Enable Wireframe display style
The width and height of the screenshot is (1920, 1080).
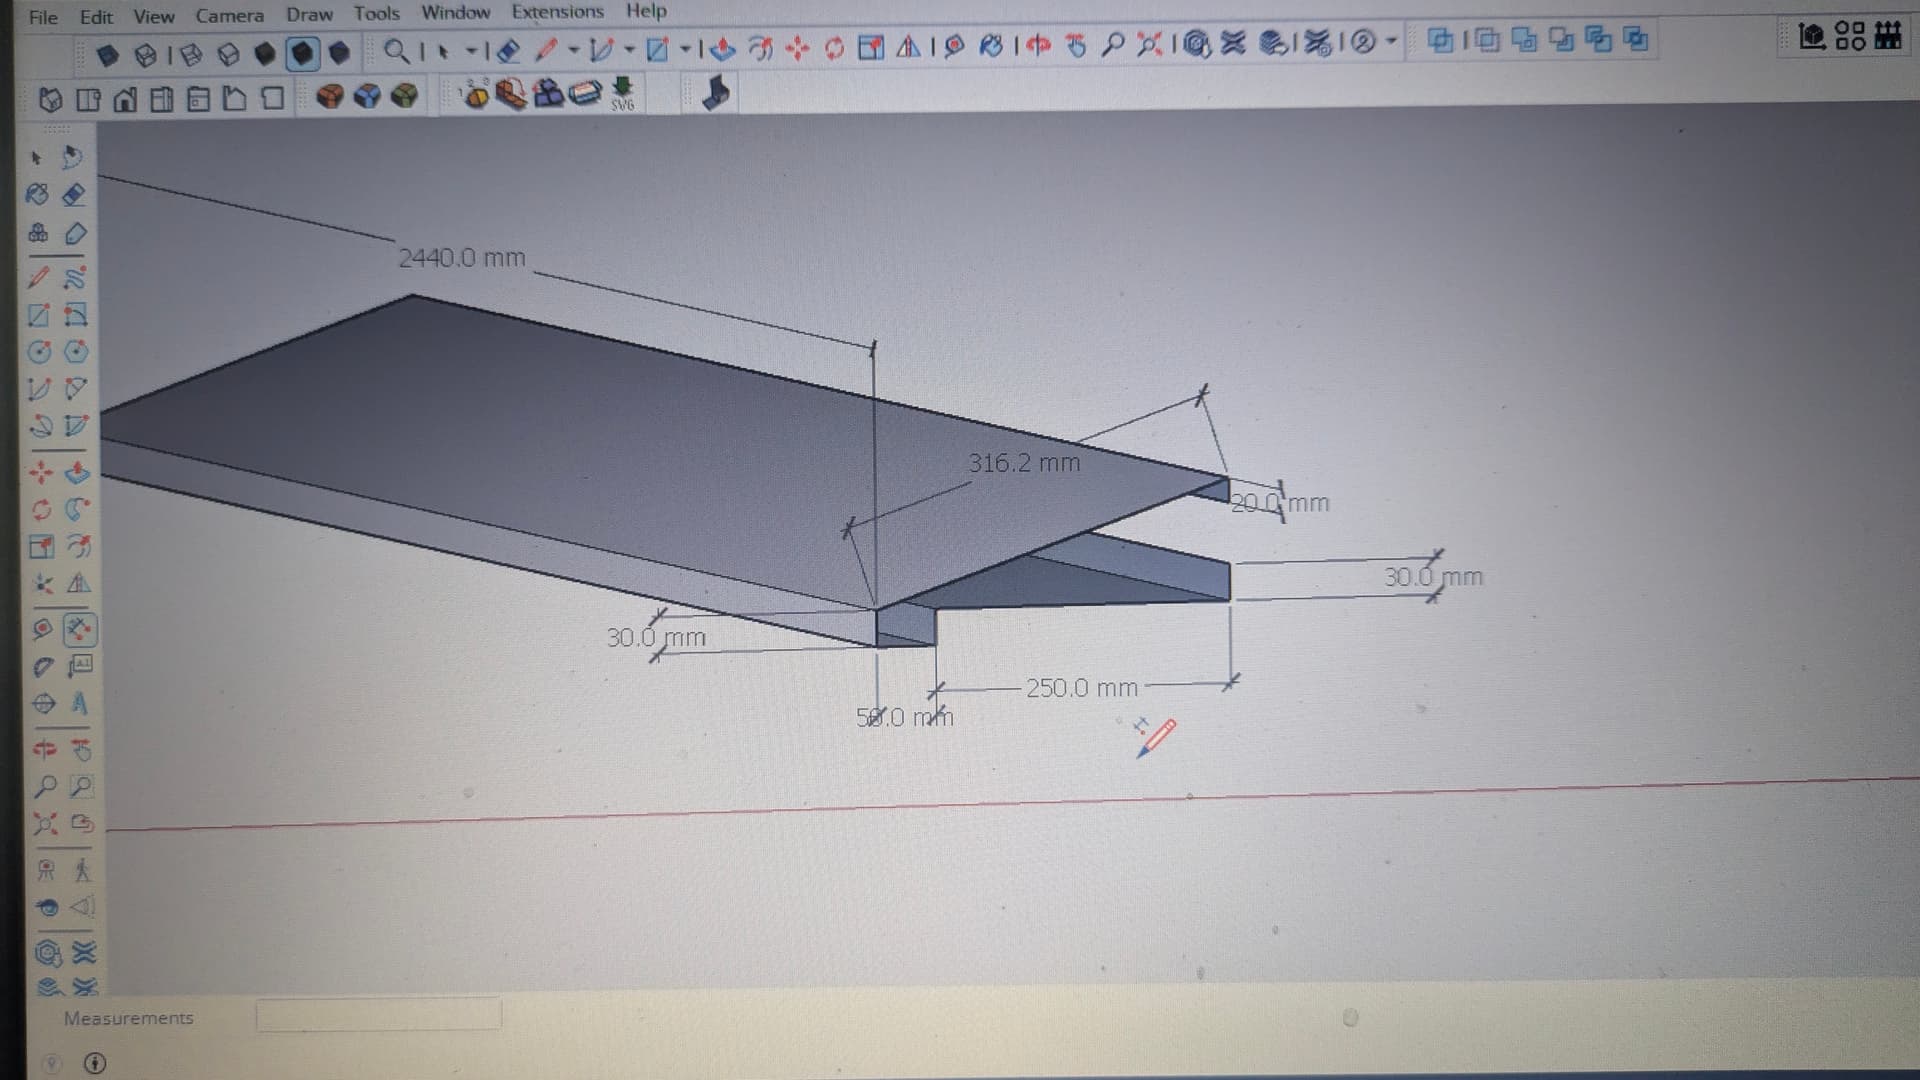click(190, 54)
